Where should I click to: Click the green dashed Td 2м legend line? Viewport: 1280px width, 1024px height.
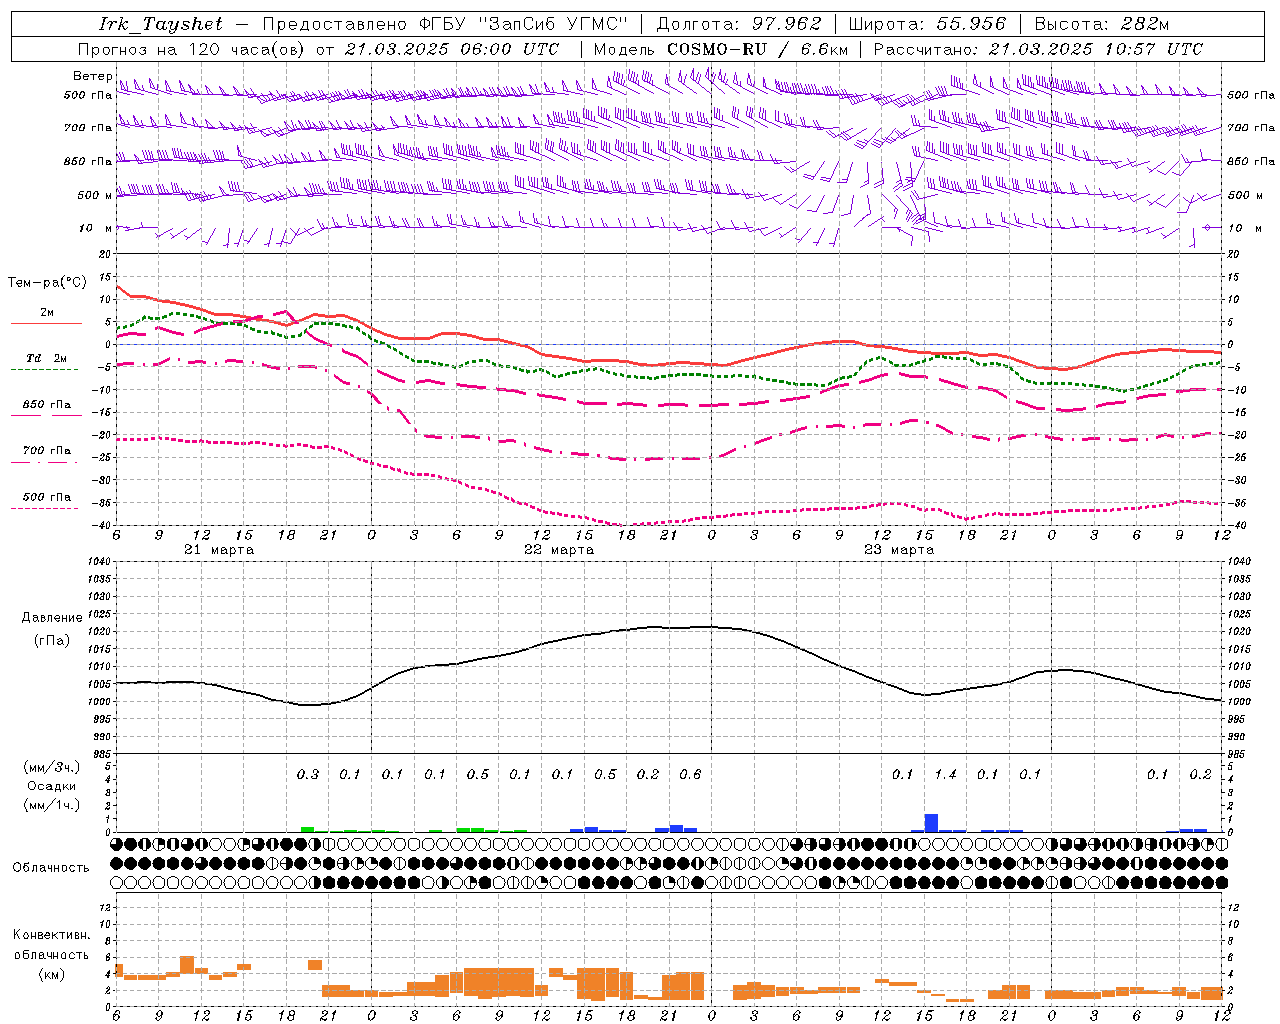click(45, 369)
